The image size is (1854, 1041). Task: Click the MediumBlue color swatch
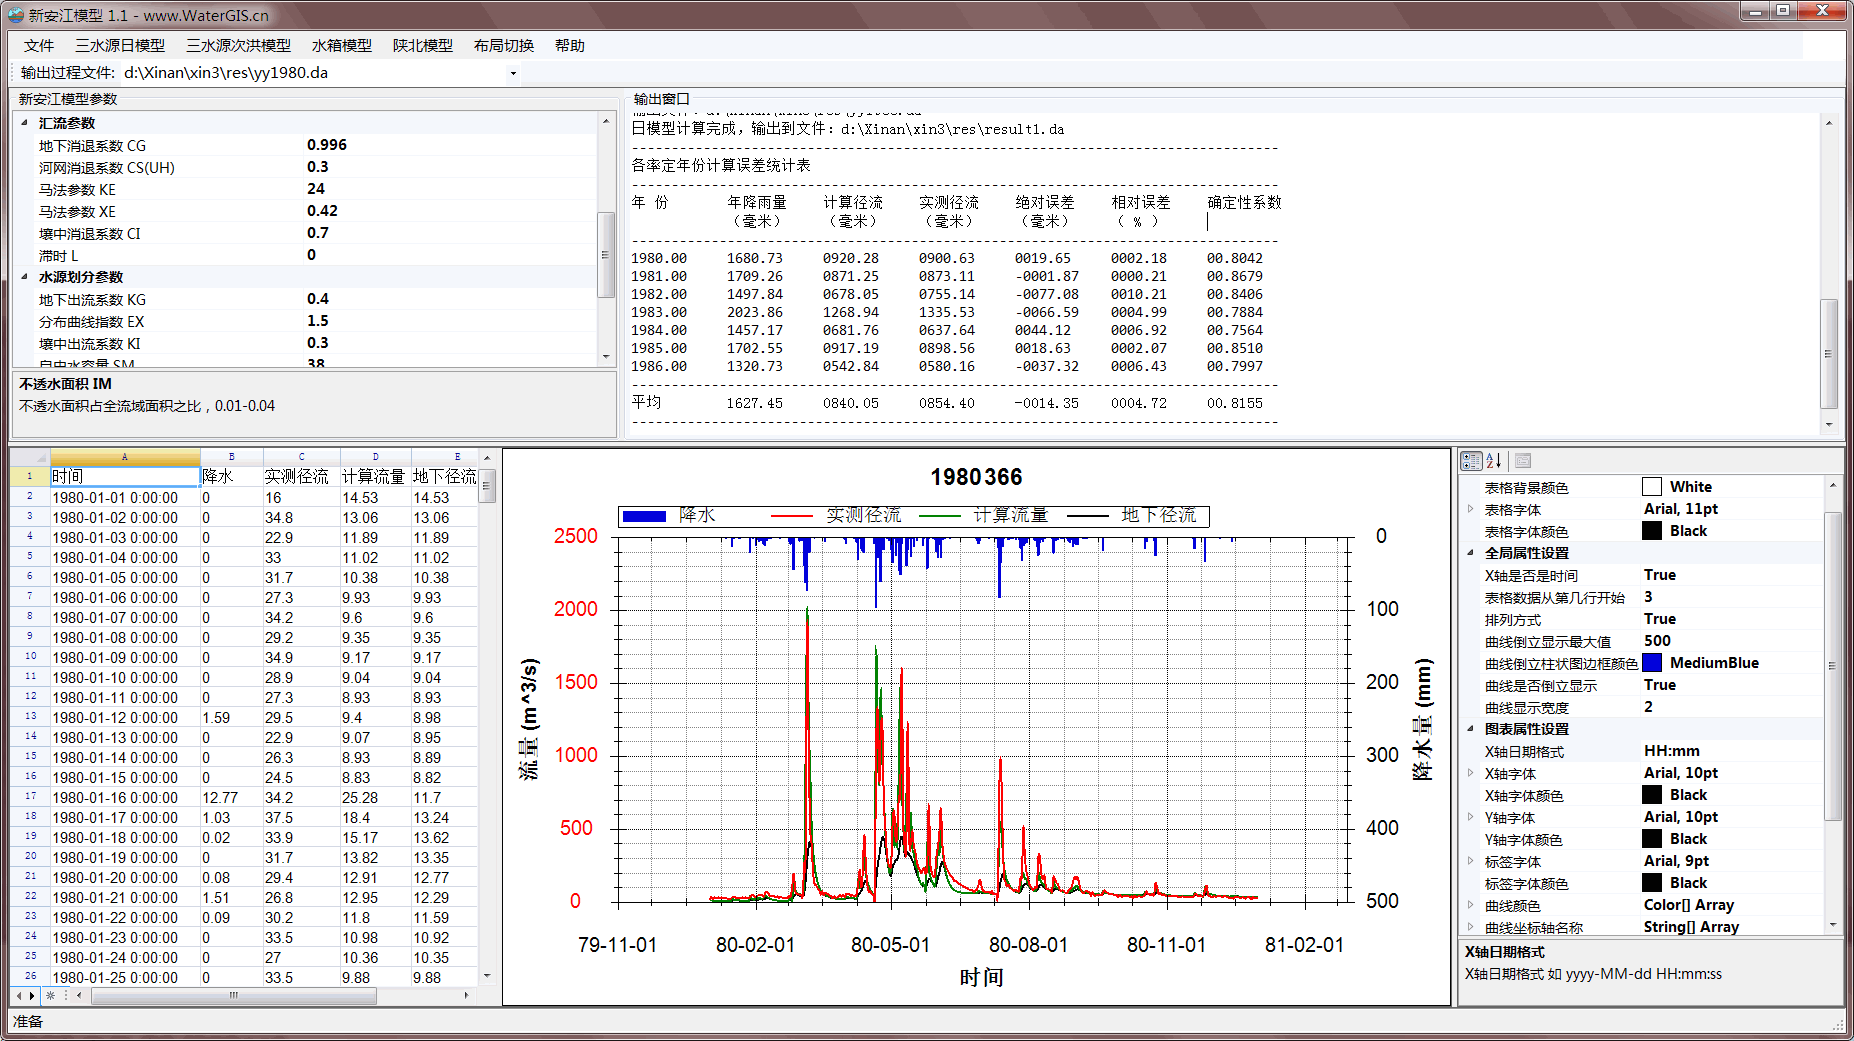[1652, 663]
